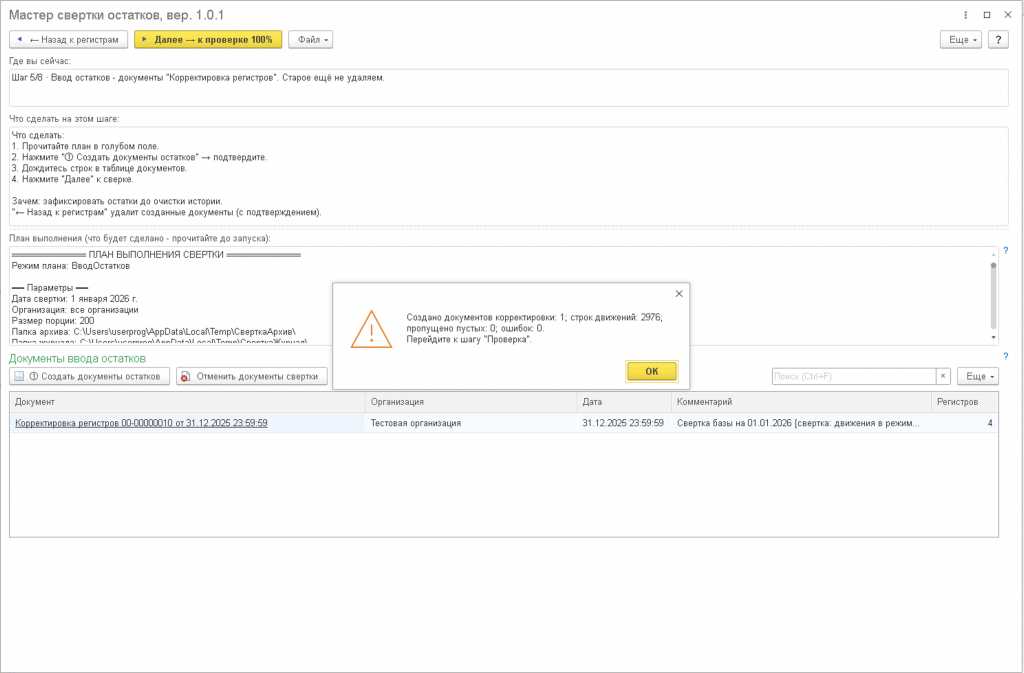The height and width of the screenshot is (673, 1024).
Task: Clear search with the x icon
Action: coord(943,377)
